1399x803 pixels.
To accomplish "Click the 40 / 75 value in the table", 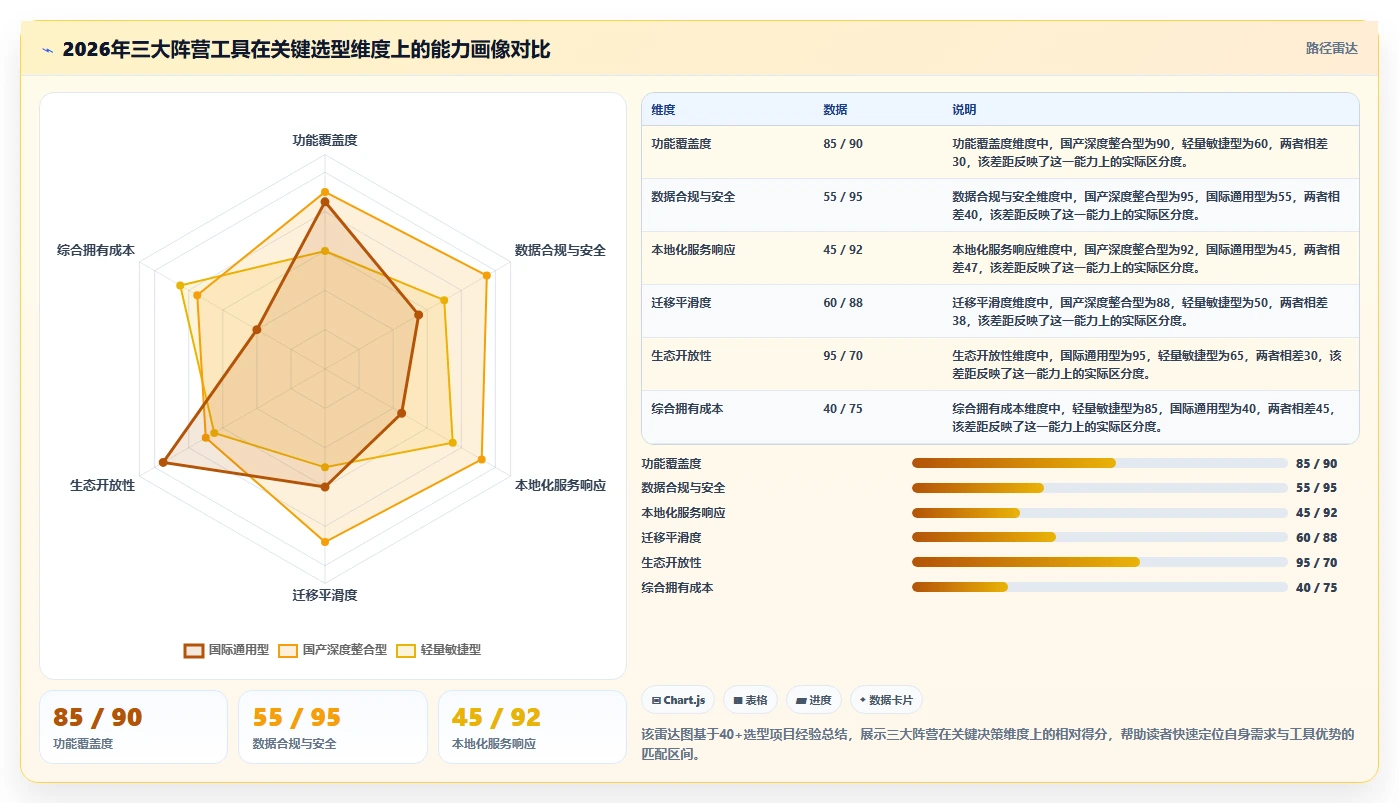I will pyautogui.click(x=843, y=409).
